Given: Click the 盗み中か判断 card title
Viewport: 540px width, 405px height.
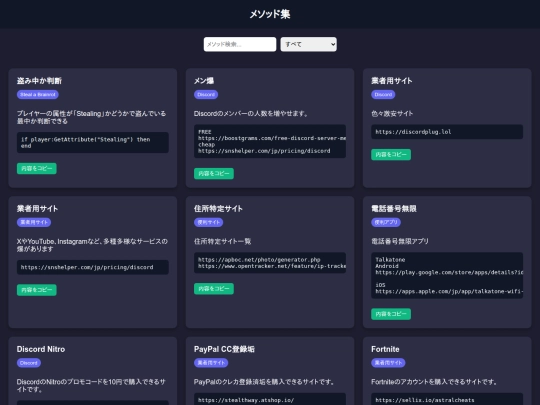Looking at the screenshot, I should pos(39,81).
